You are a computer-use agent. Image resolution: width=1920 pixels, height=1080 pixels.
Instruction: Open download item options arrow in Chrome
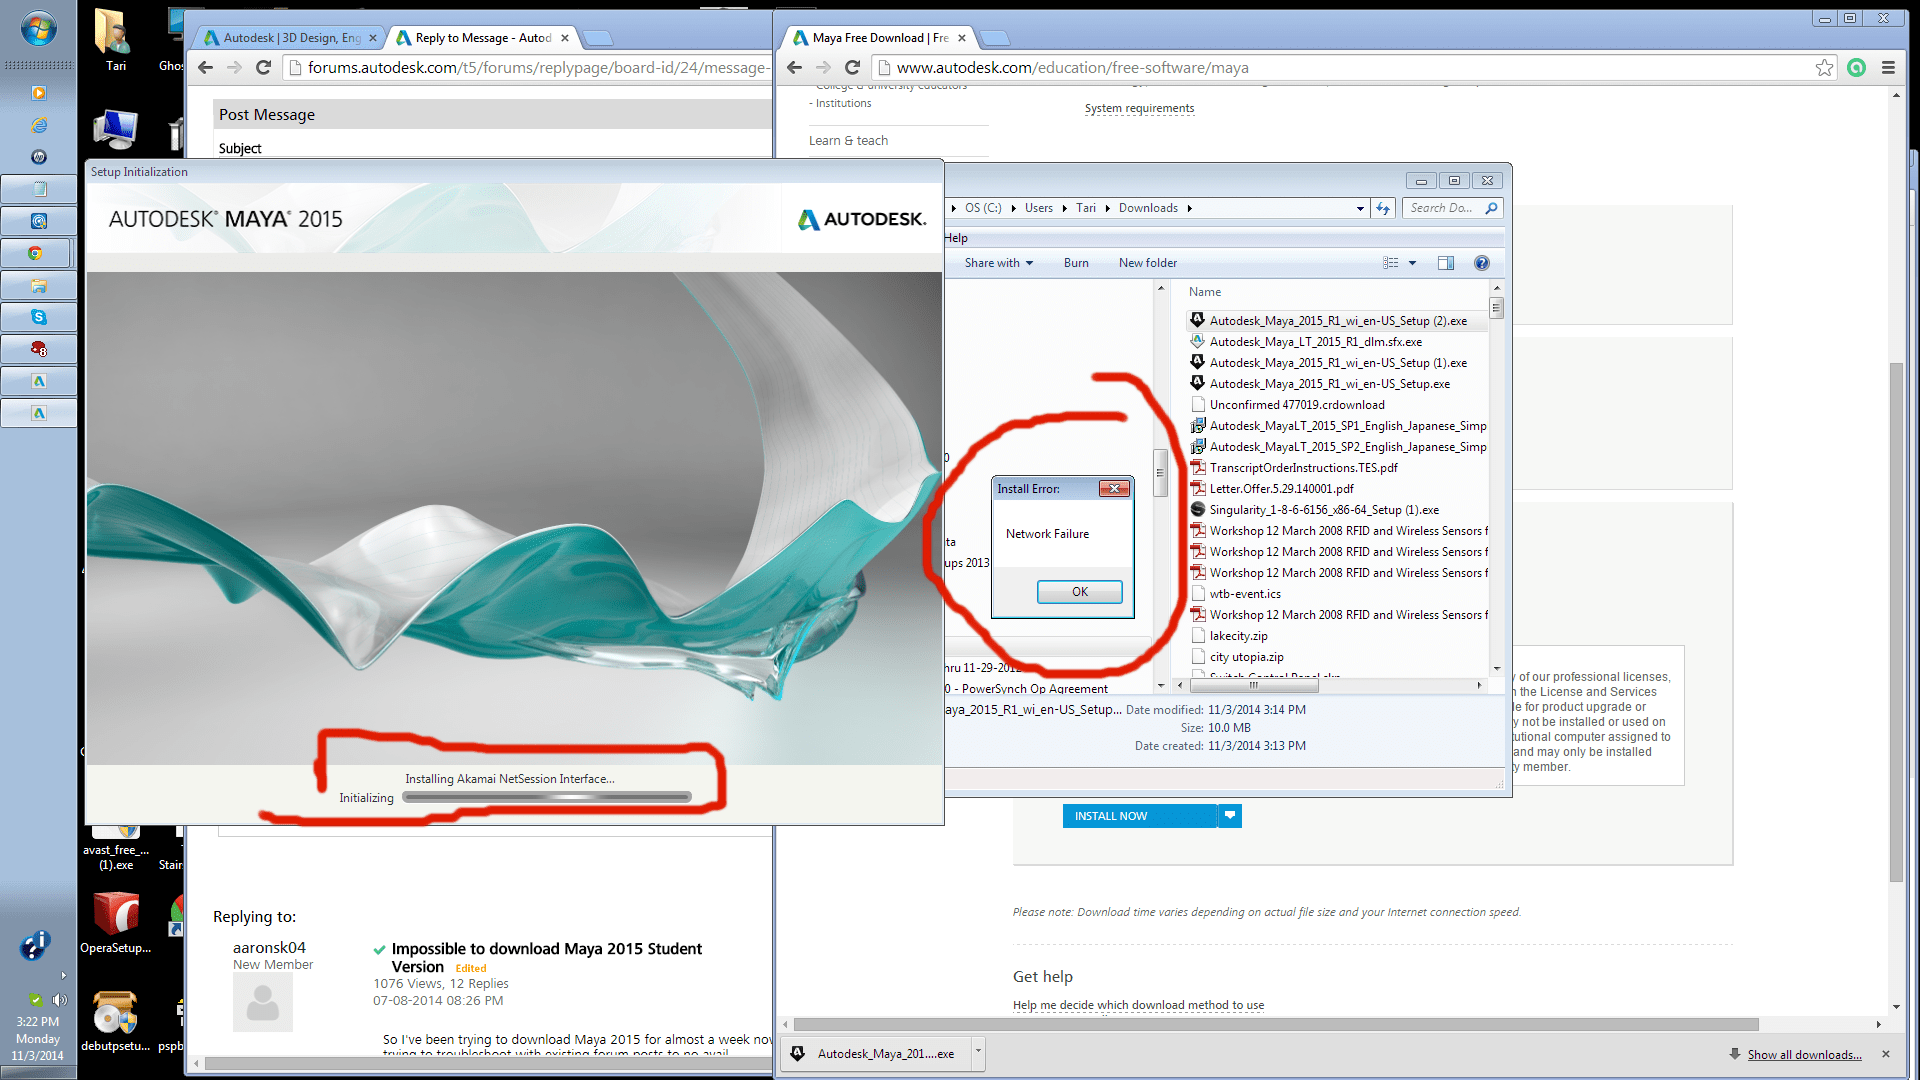pyautogui.click(x=978, y=1053)
